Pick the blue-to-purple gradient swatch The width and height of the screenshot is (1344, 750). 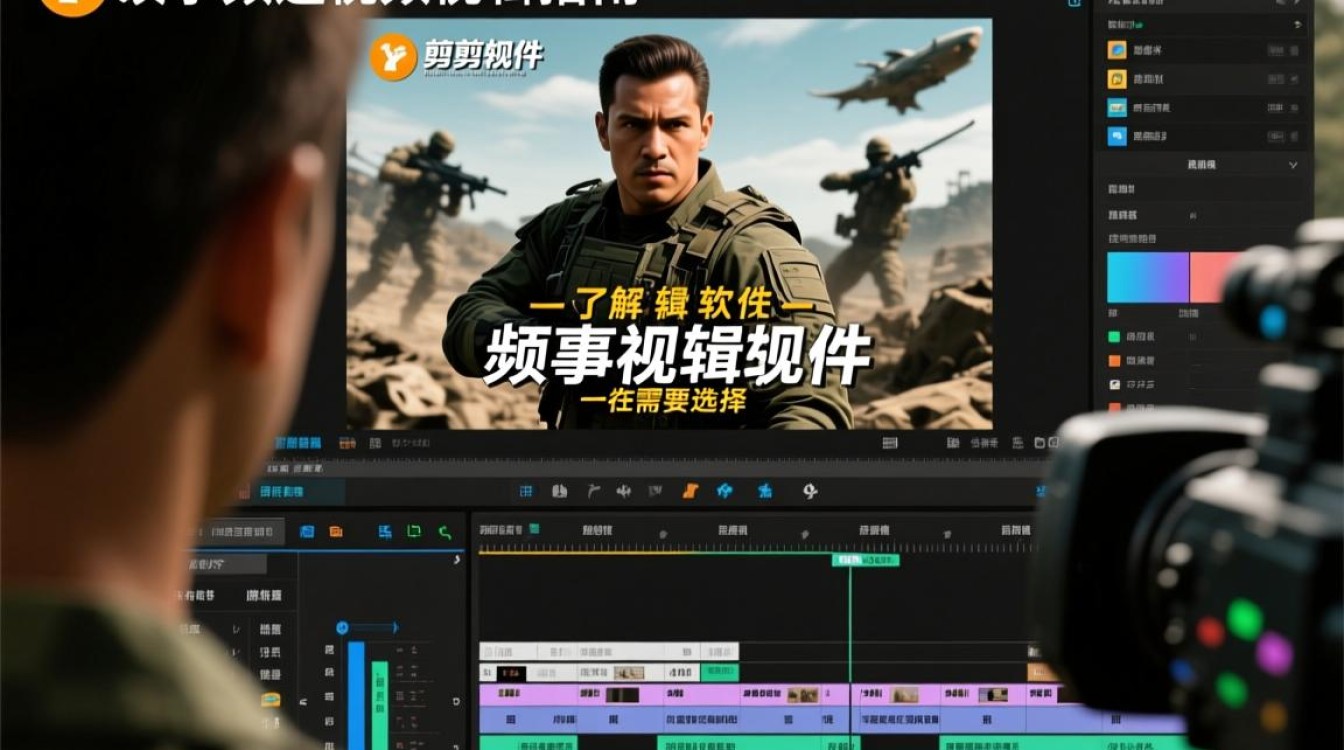click(1147, 277)
